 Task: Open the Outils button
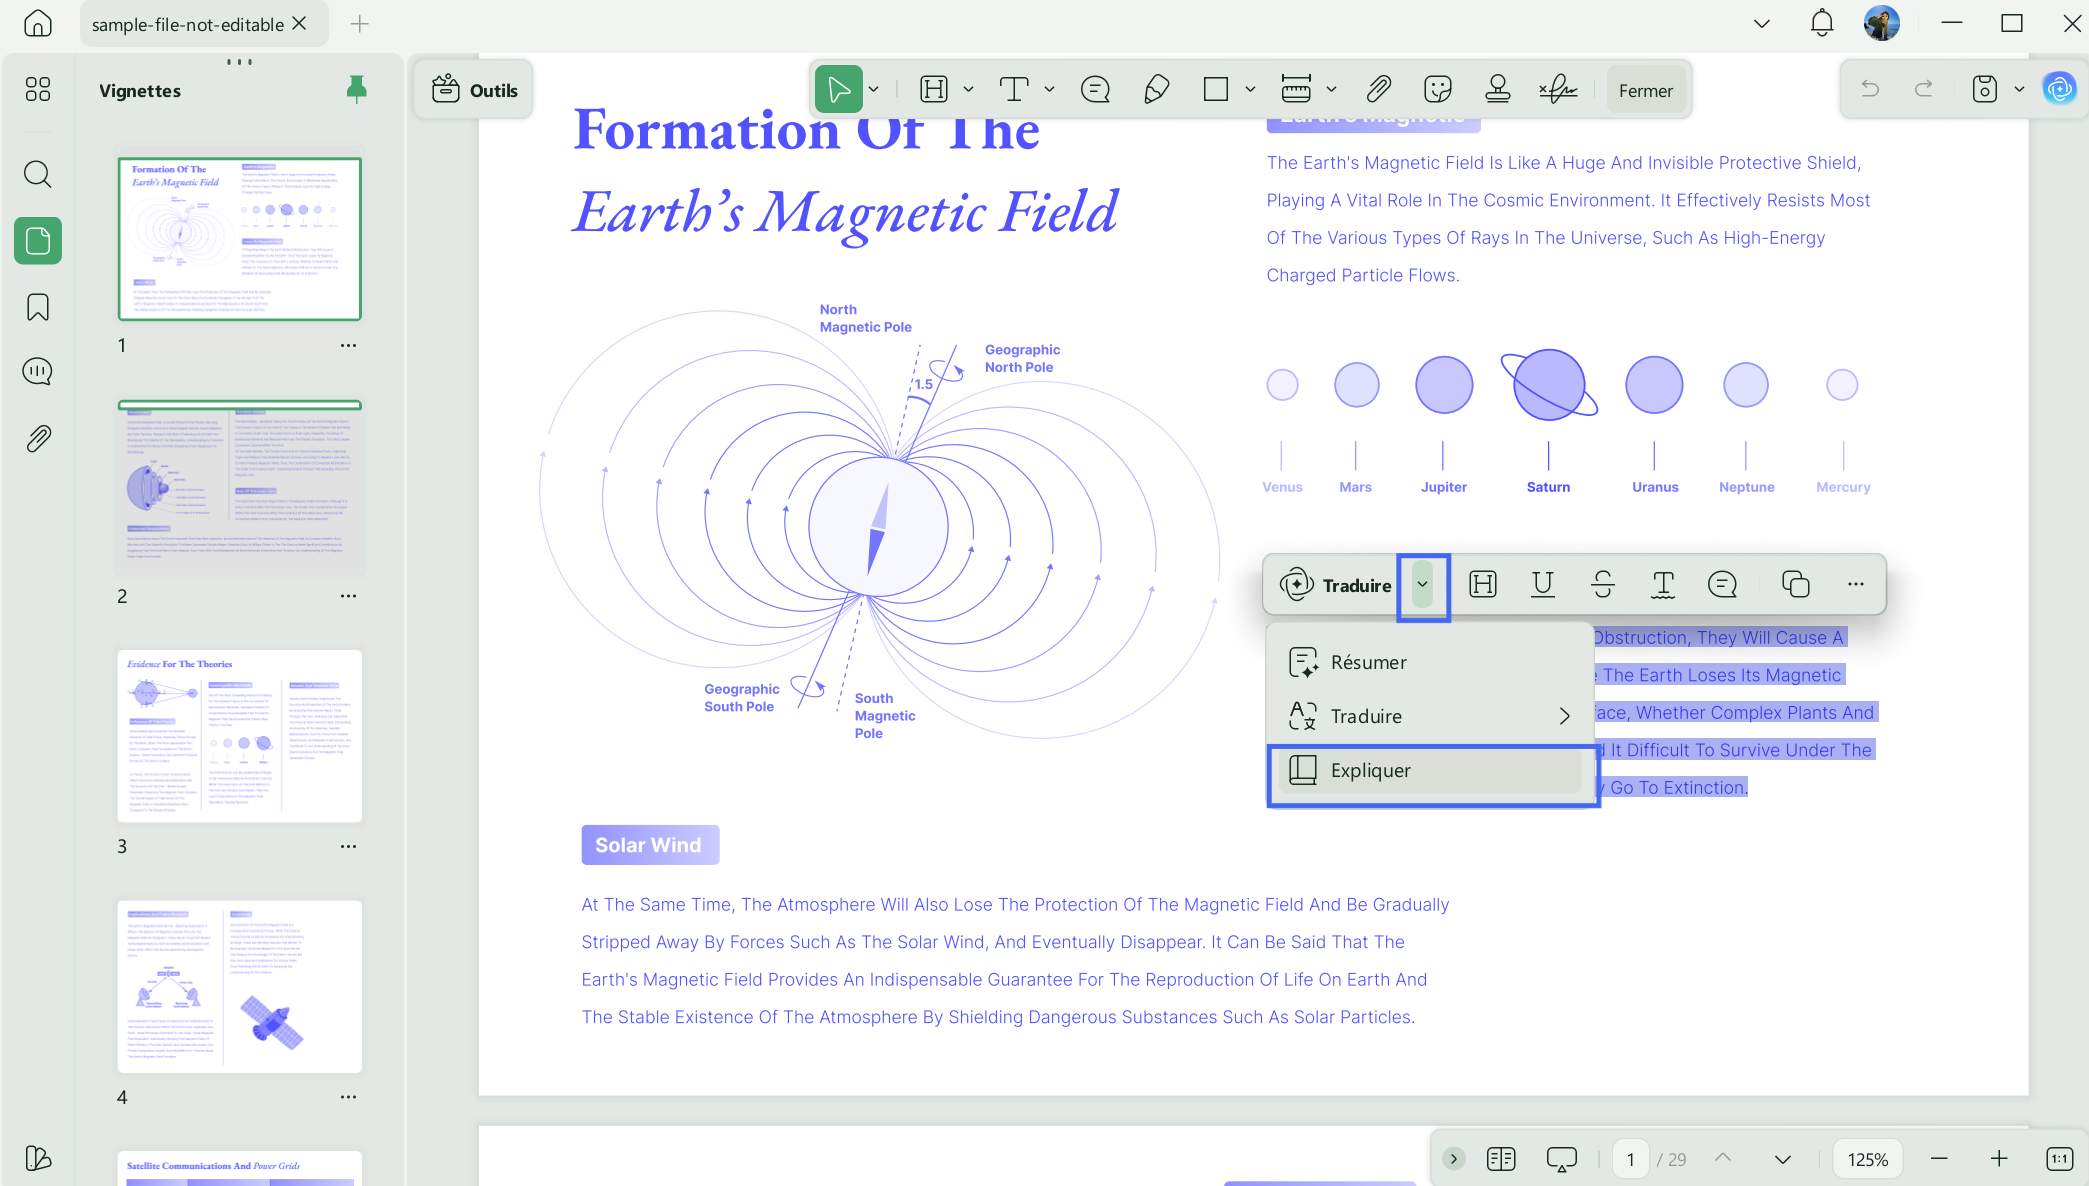[474, 90]
